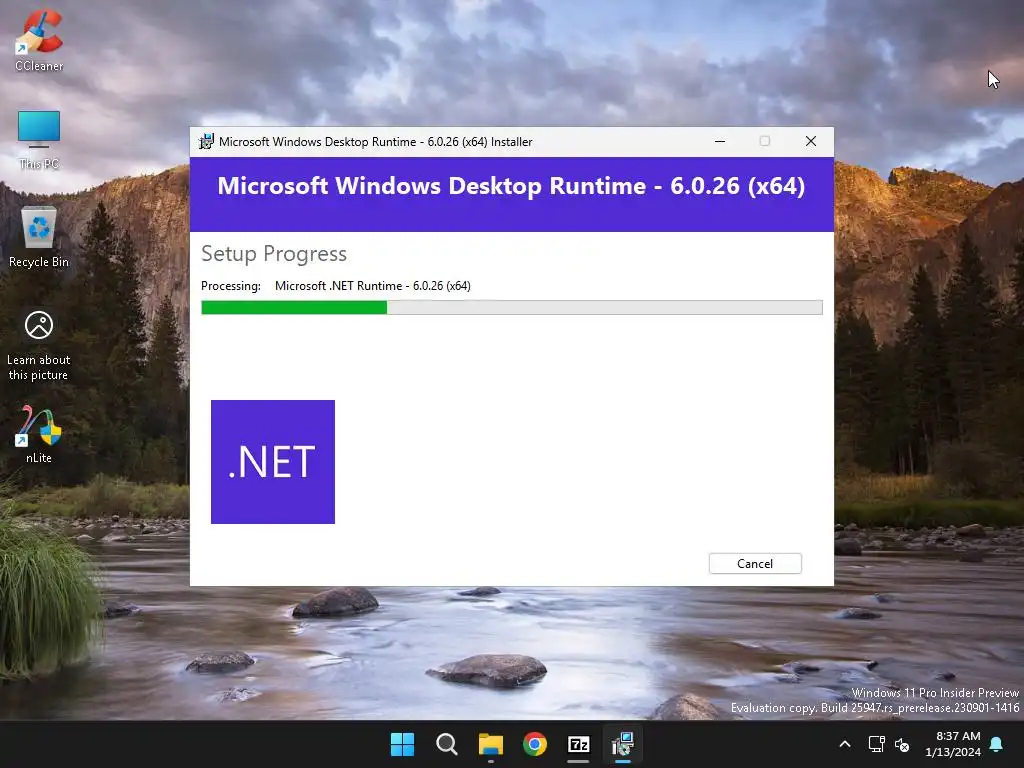Image resolution: width=1024 pixels, height=768 pixels.
Task: Launch Google Chrome from taskbar
Action: click(535, 744)
